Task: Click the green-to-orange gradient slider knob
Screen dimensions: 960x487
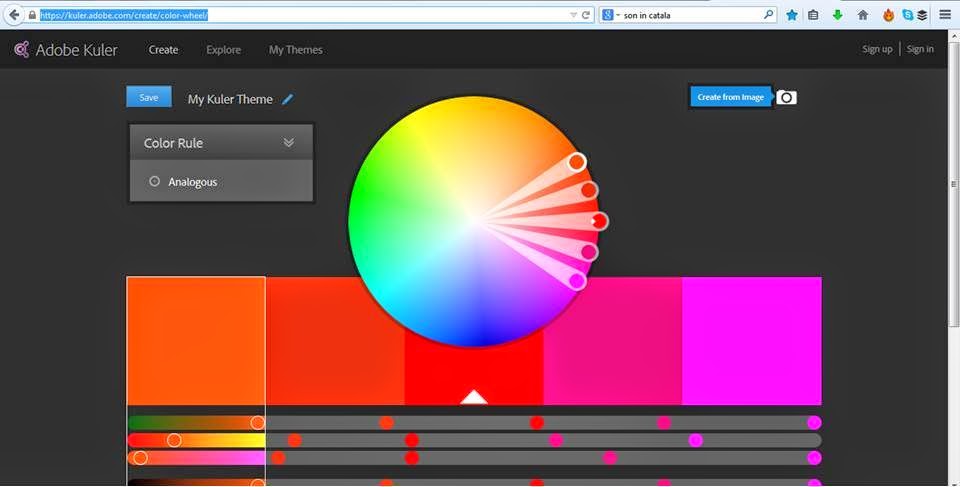Action: coord(257,422)
